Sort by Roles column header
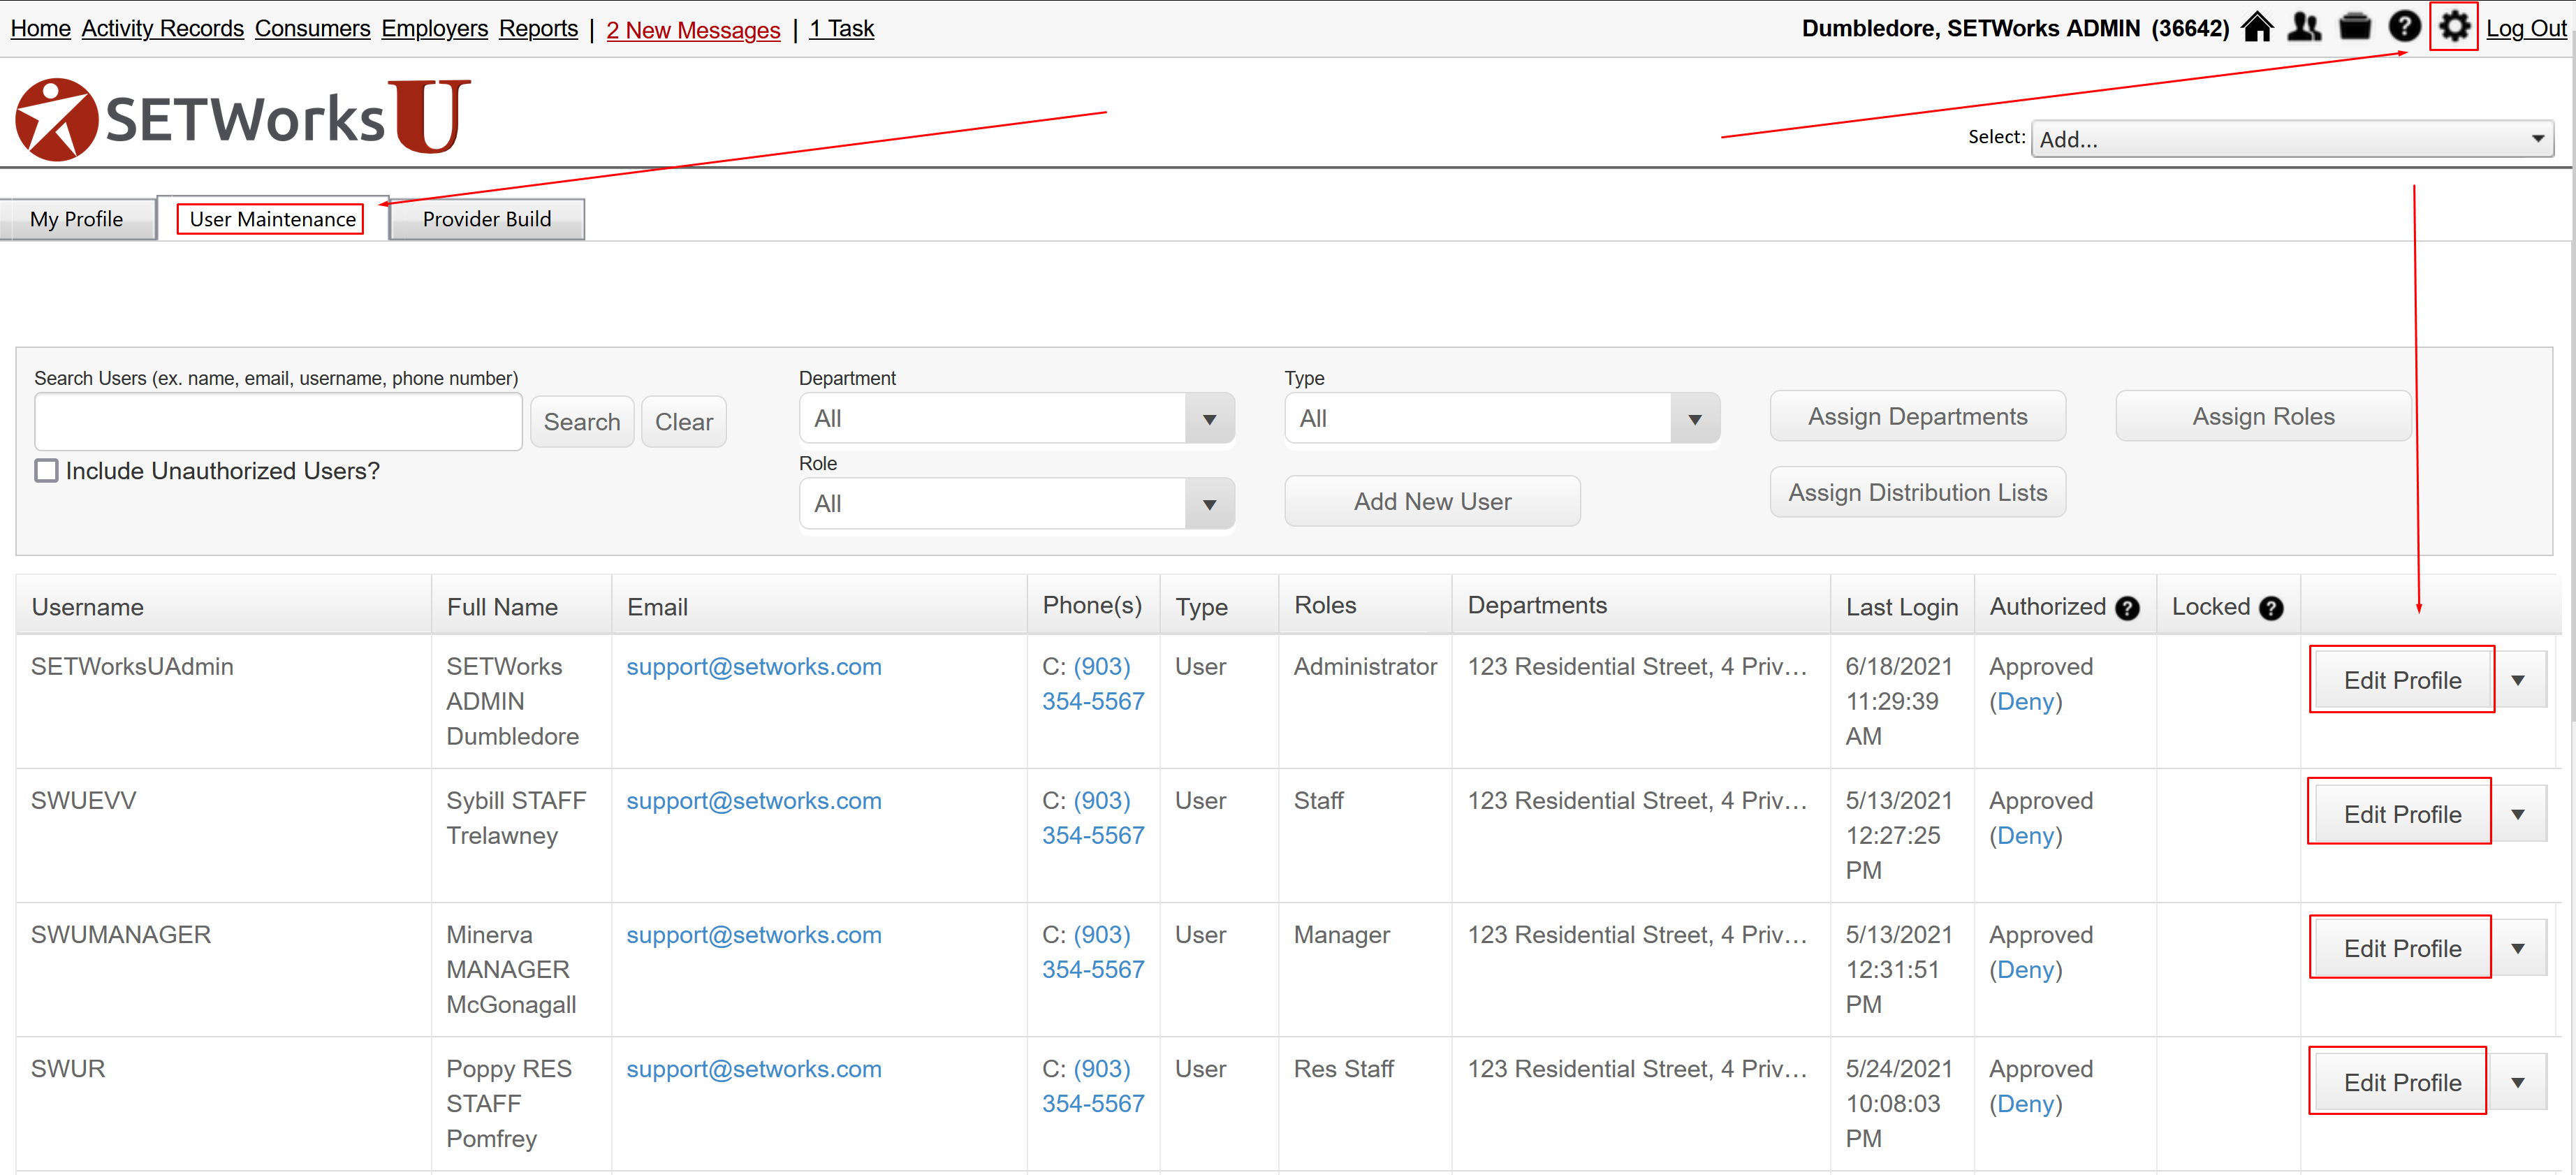The image size is (2576, 1175). [x=1325, y=606]
